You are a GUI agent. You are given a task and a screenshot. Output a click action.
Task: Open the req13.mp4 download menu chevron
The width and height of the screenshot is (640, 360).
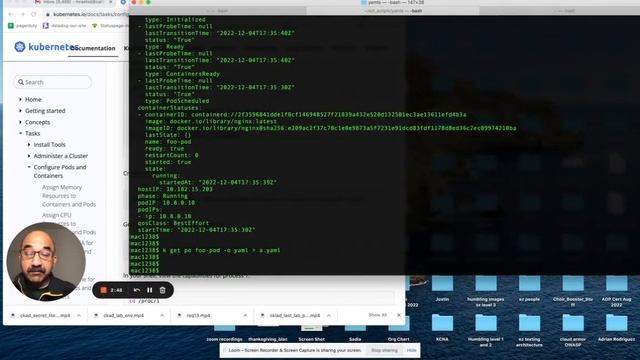(x=245, y=316)
